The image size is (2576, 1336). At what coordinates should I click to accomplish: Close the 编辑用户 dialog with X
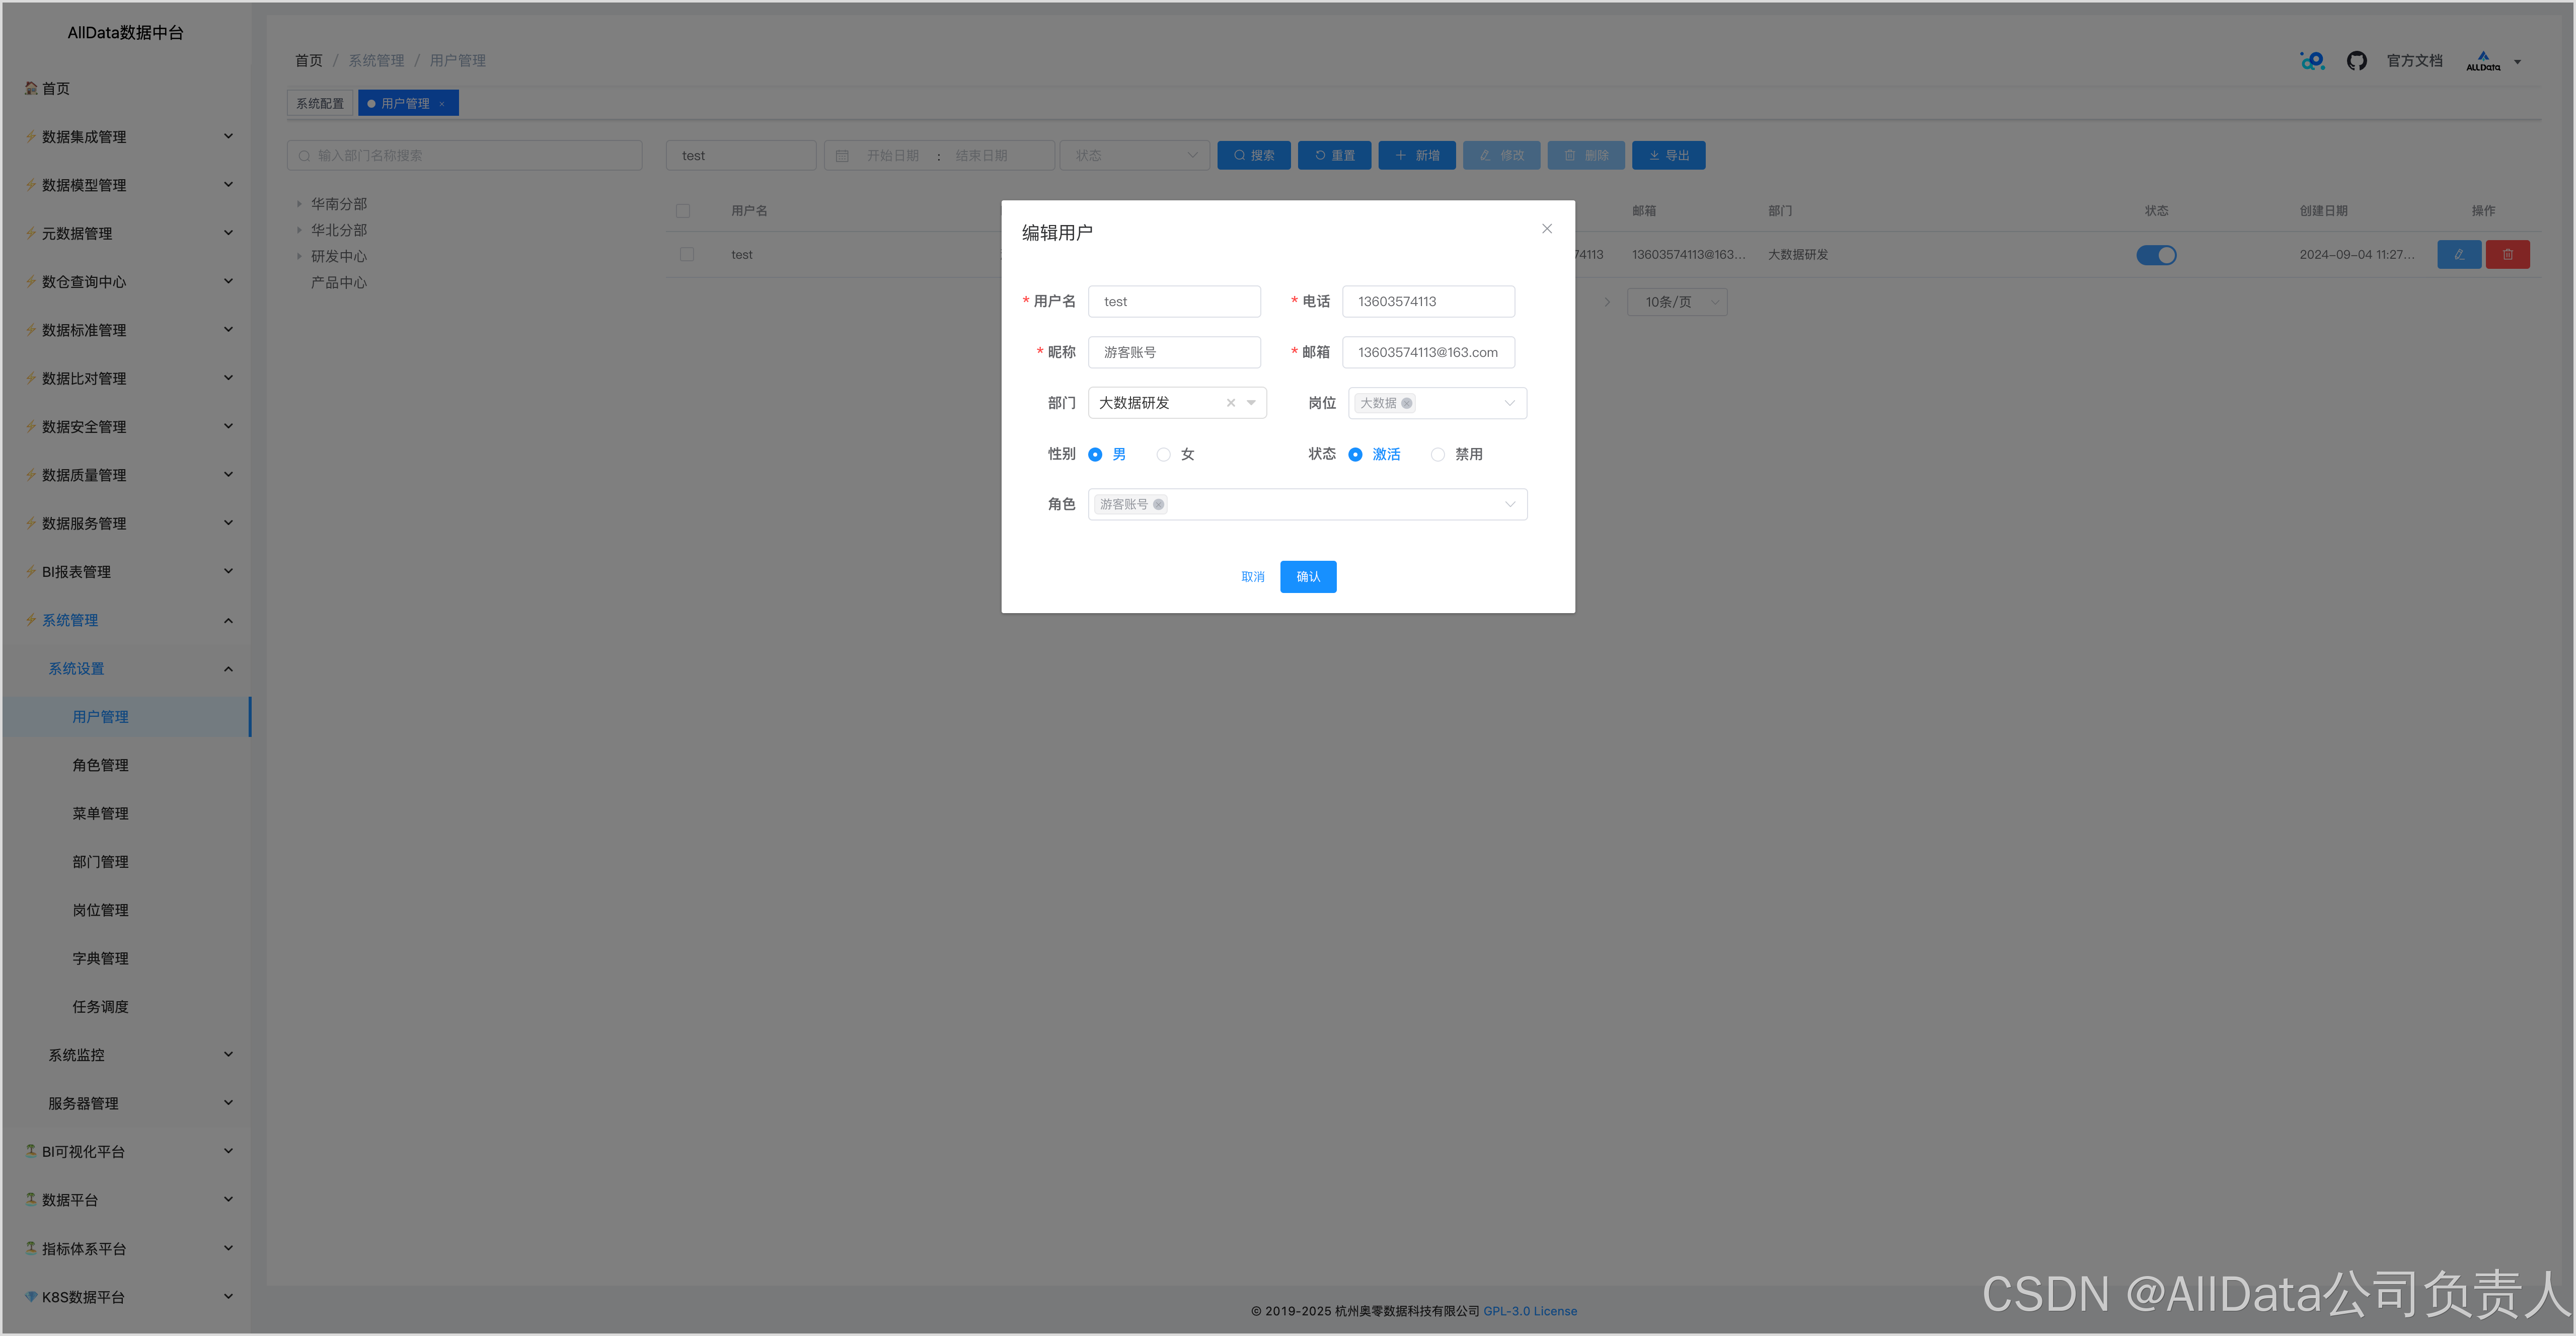1546,229
